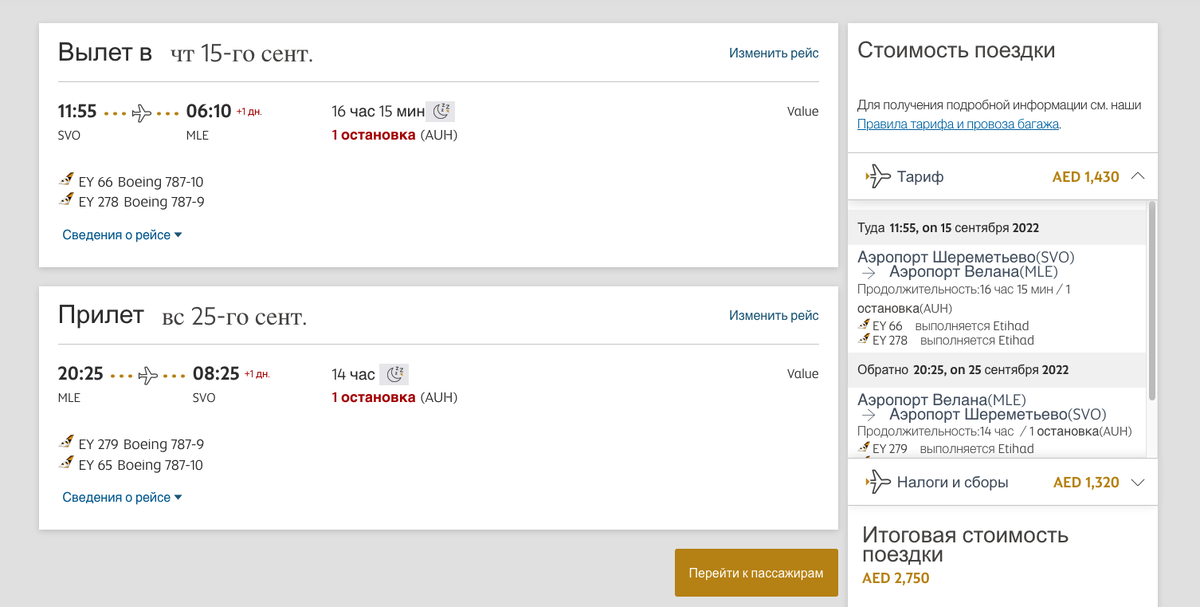Click the Туда 11:55, on 15 сентября 2022 row
The height and width of the screenshot is (607, 1200).
point(998,228)
